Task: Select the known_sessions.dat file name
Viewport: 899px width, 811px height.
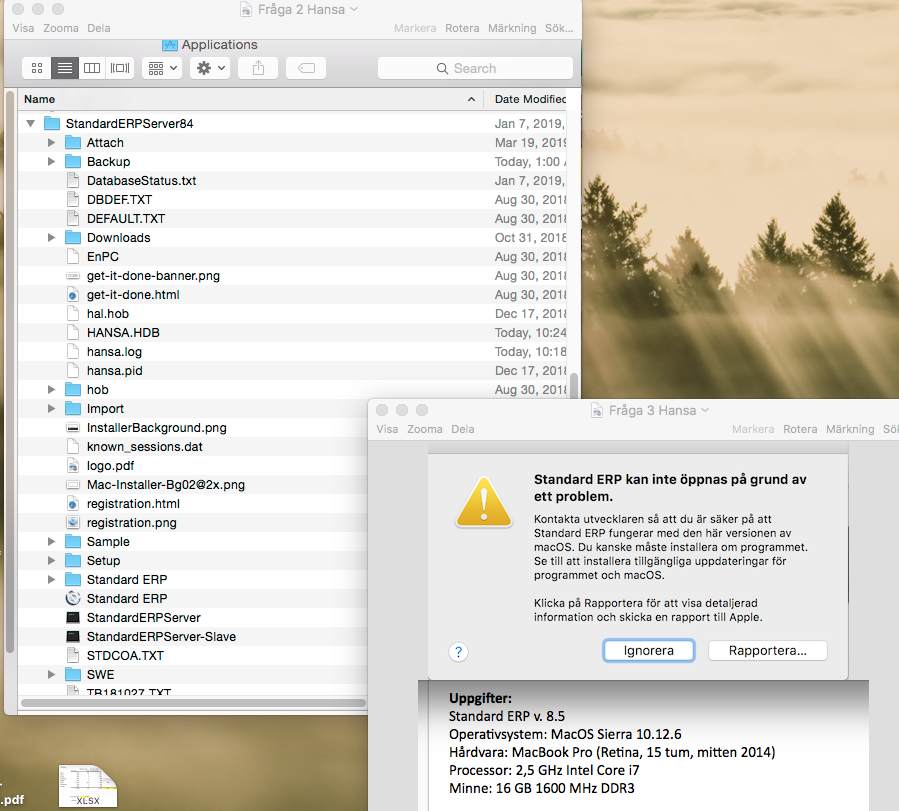Action: [x=144, y=446]
